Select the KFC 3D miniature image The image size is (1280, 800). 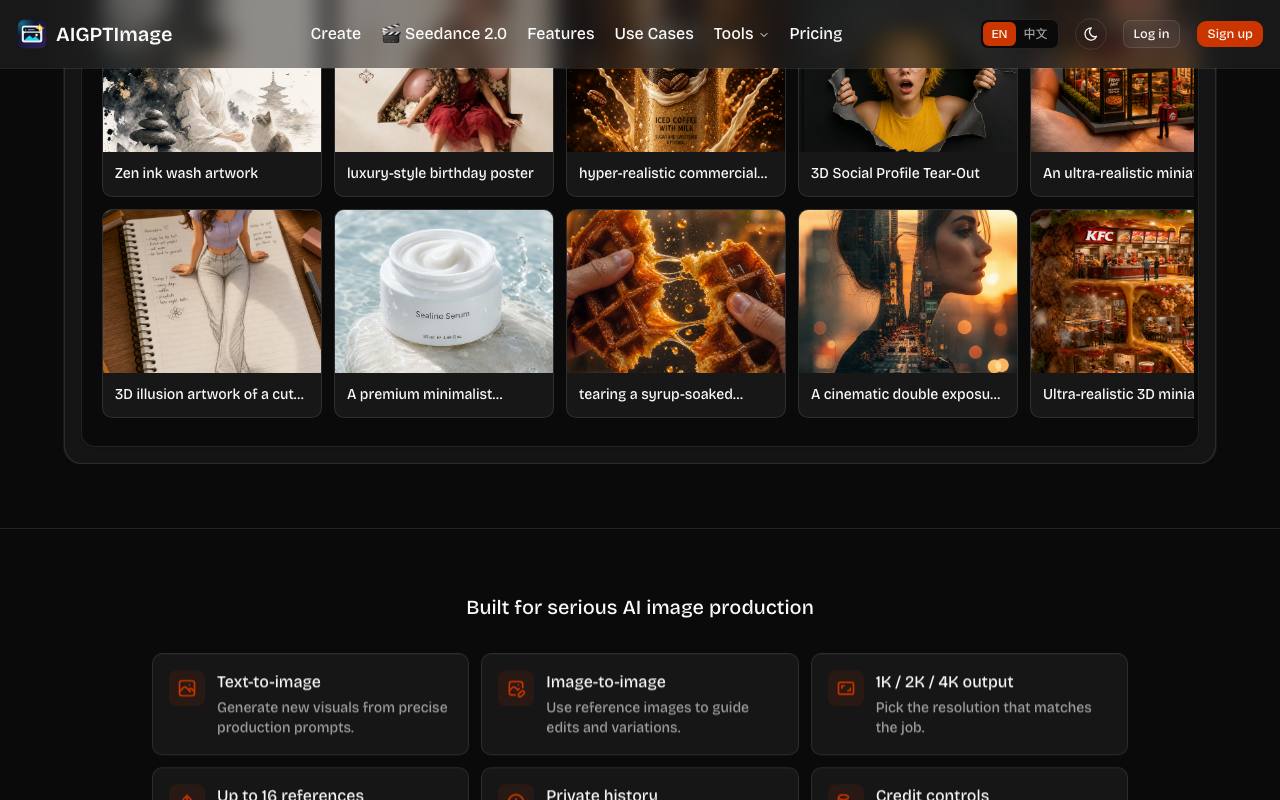point(1112,291)
